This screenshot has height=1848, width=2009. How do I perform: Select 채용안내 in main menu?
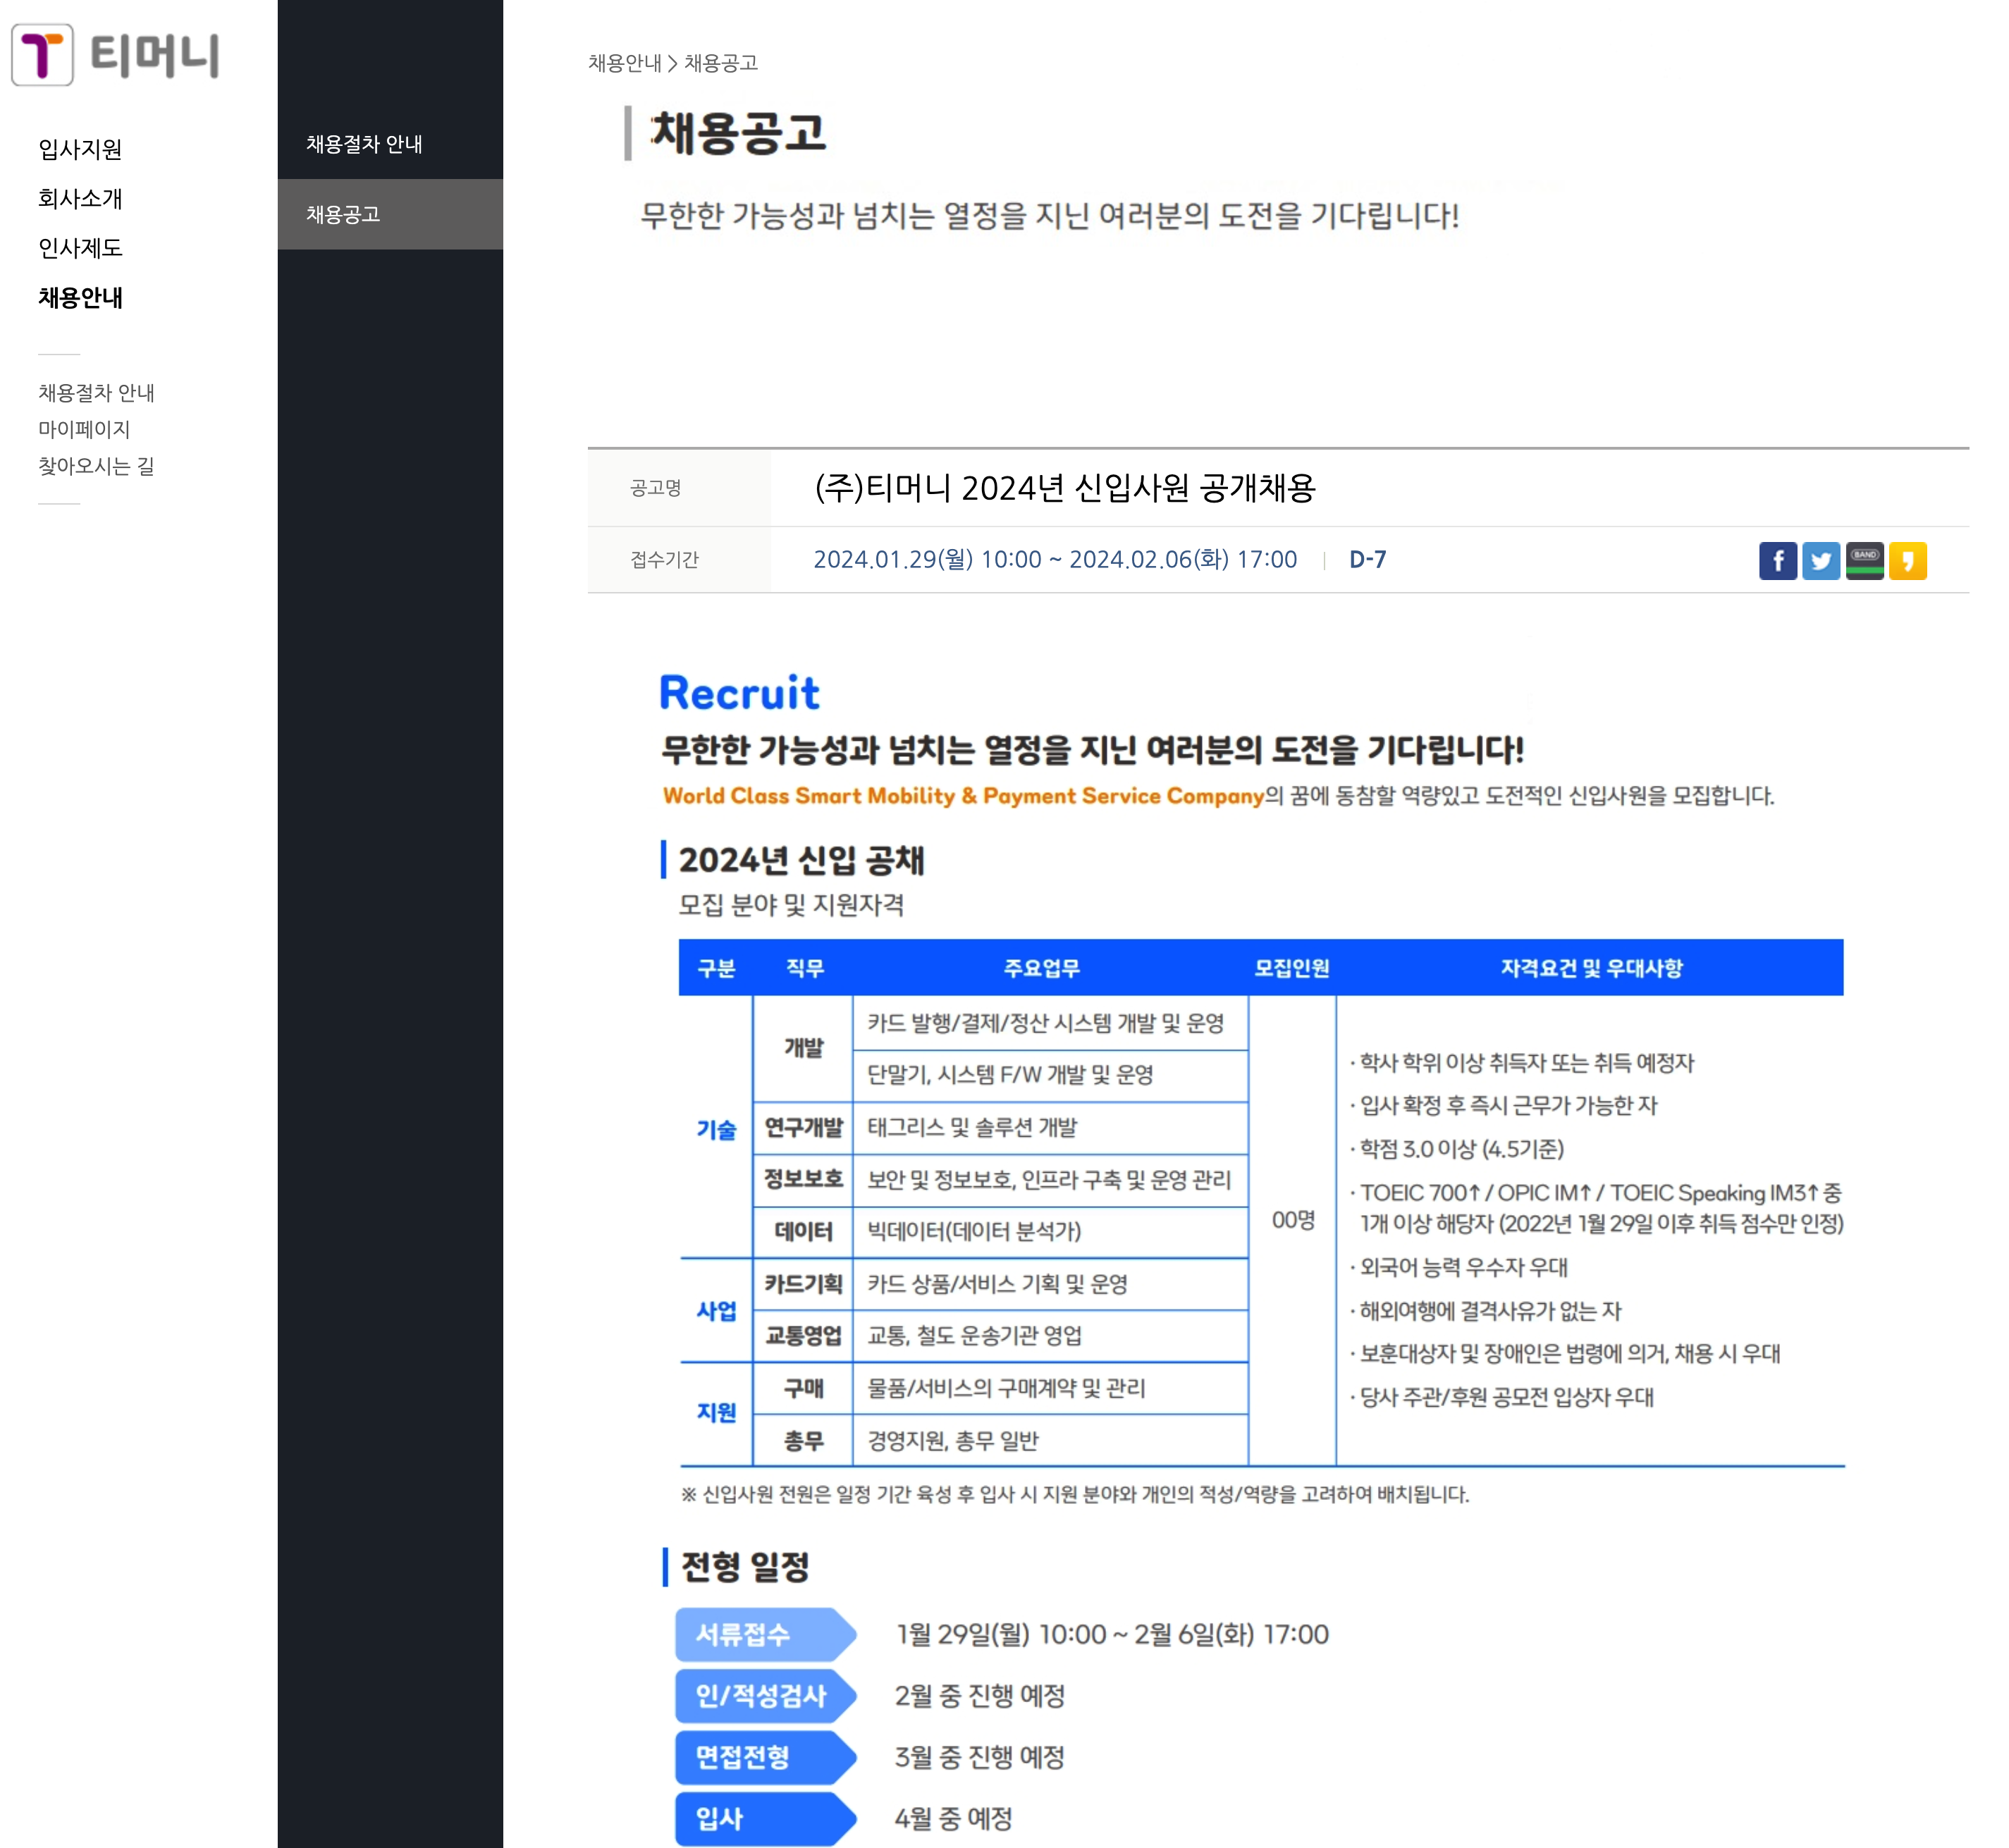coord(80,297)
